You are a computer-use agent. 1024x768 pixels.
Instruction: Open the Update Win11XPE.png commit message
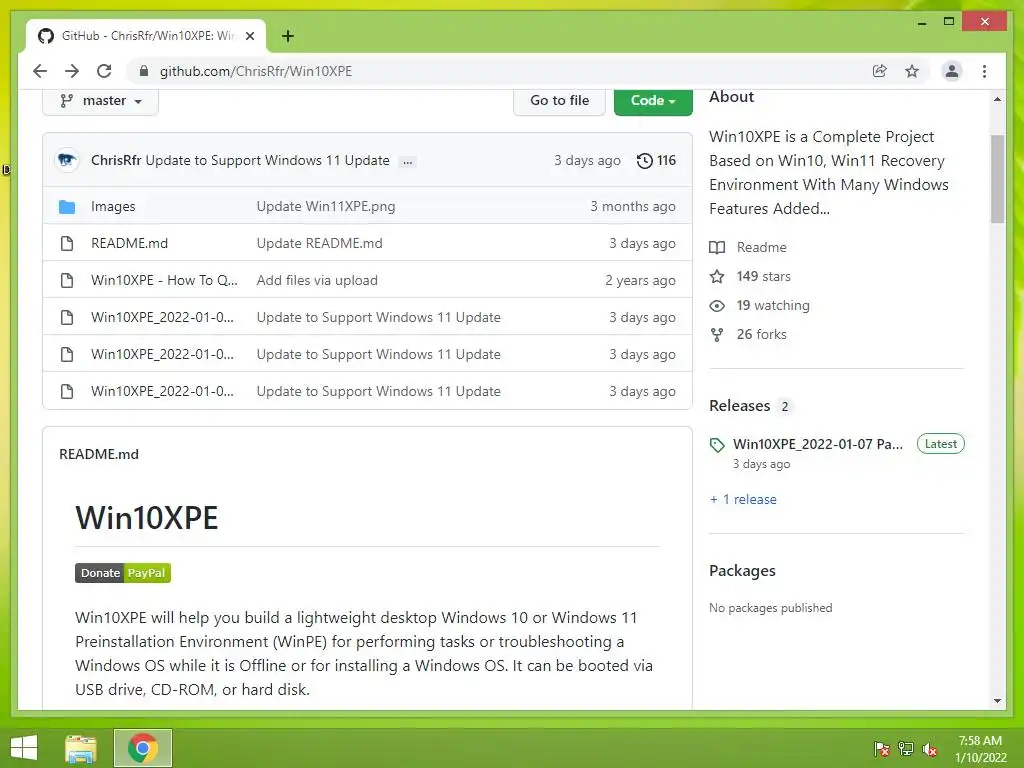tap(325, 206)
